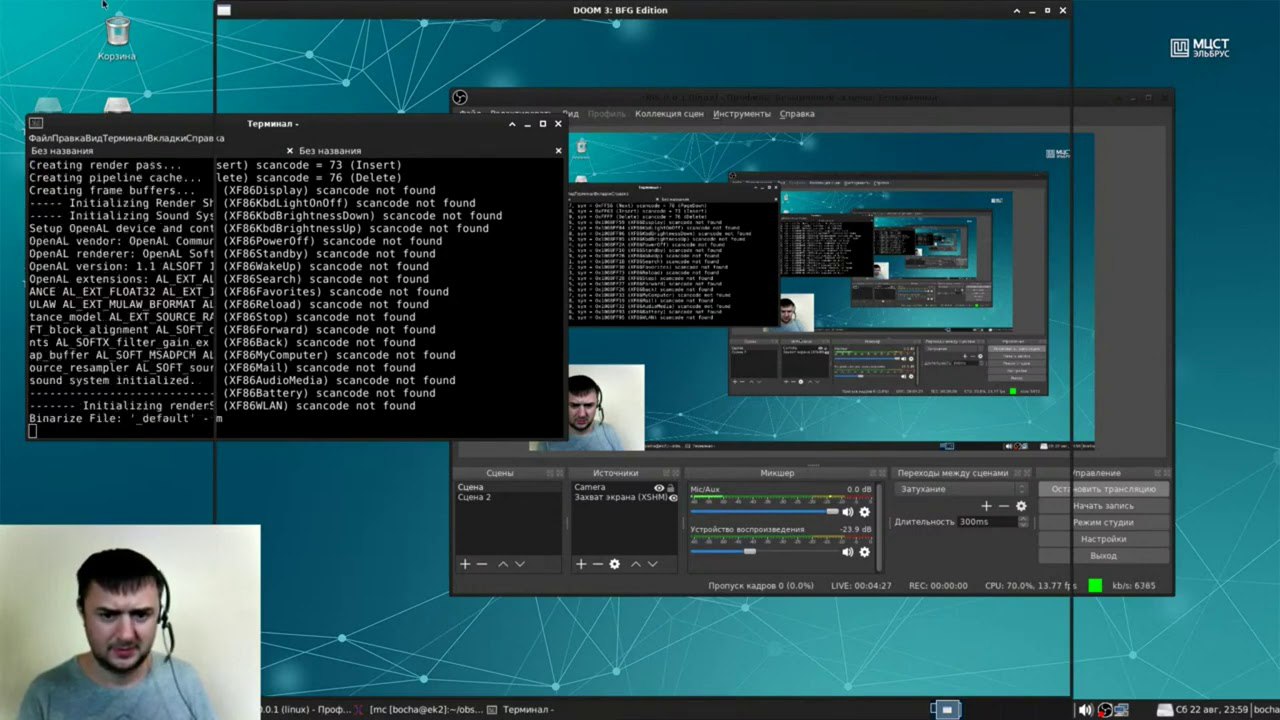Add a new source in Источники panel
This screenshot has width=1280, height=720.
[x=581, y=564]
